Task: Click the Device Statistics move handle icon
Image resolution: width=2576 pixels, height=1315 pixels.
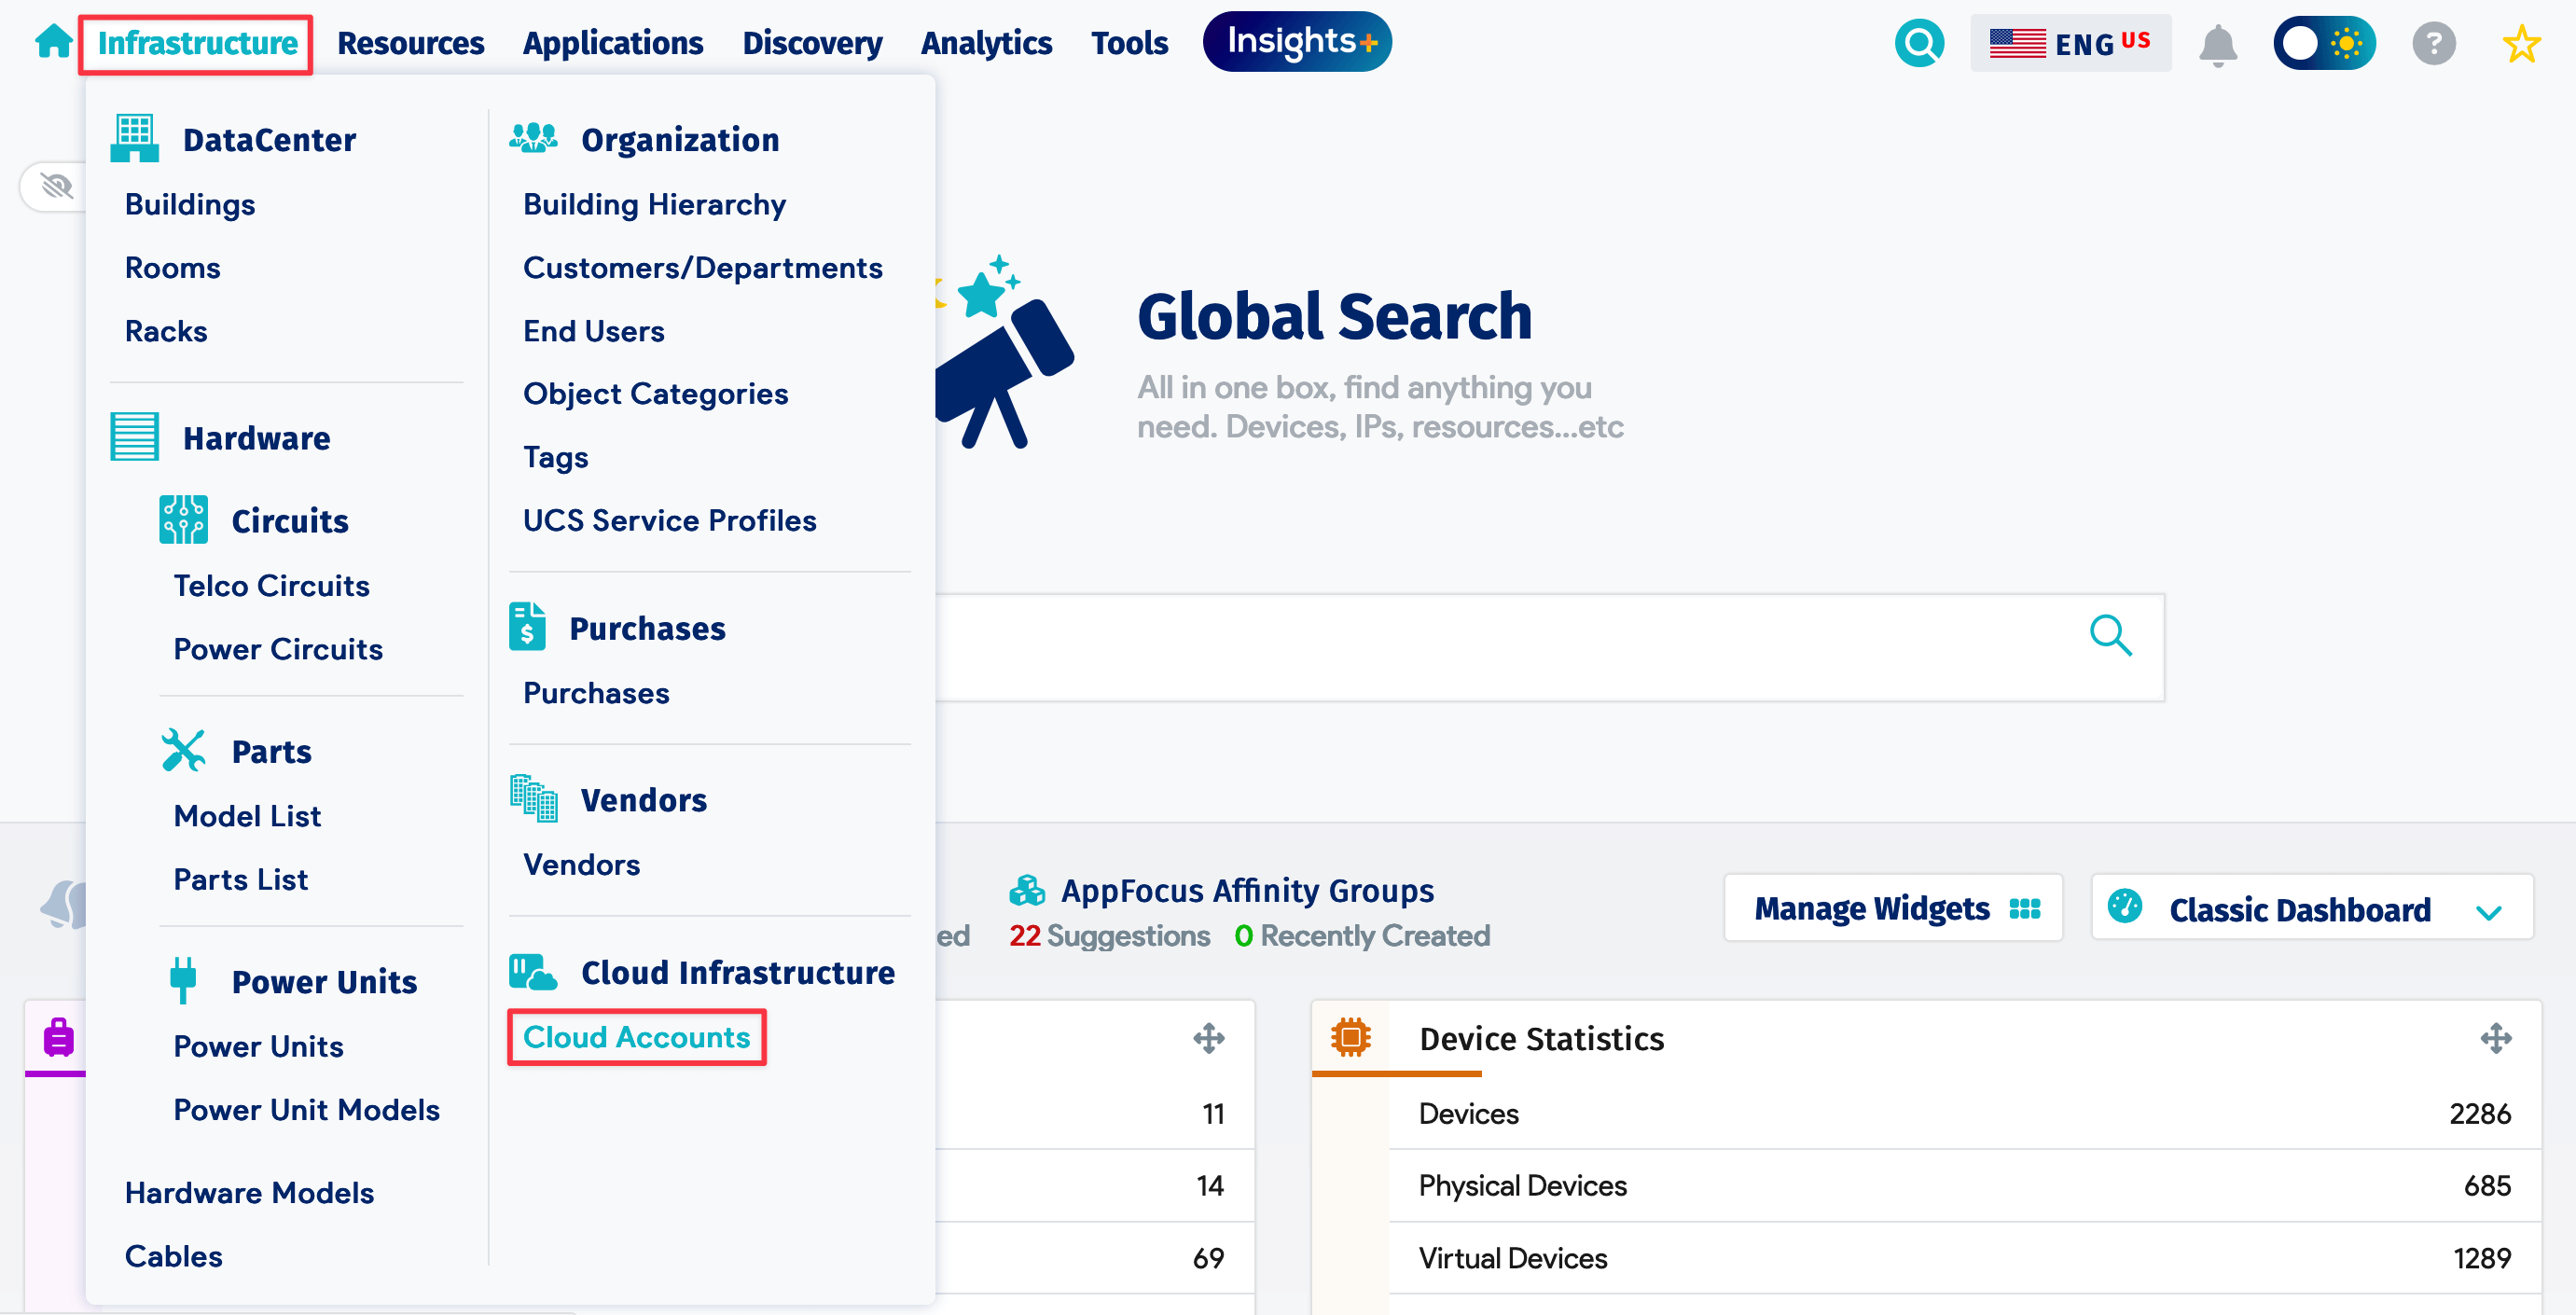Action: pyautogui.click(x=2495, y=1038)
